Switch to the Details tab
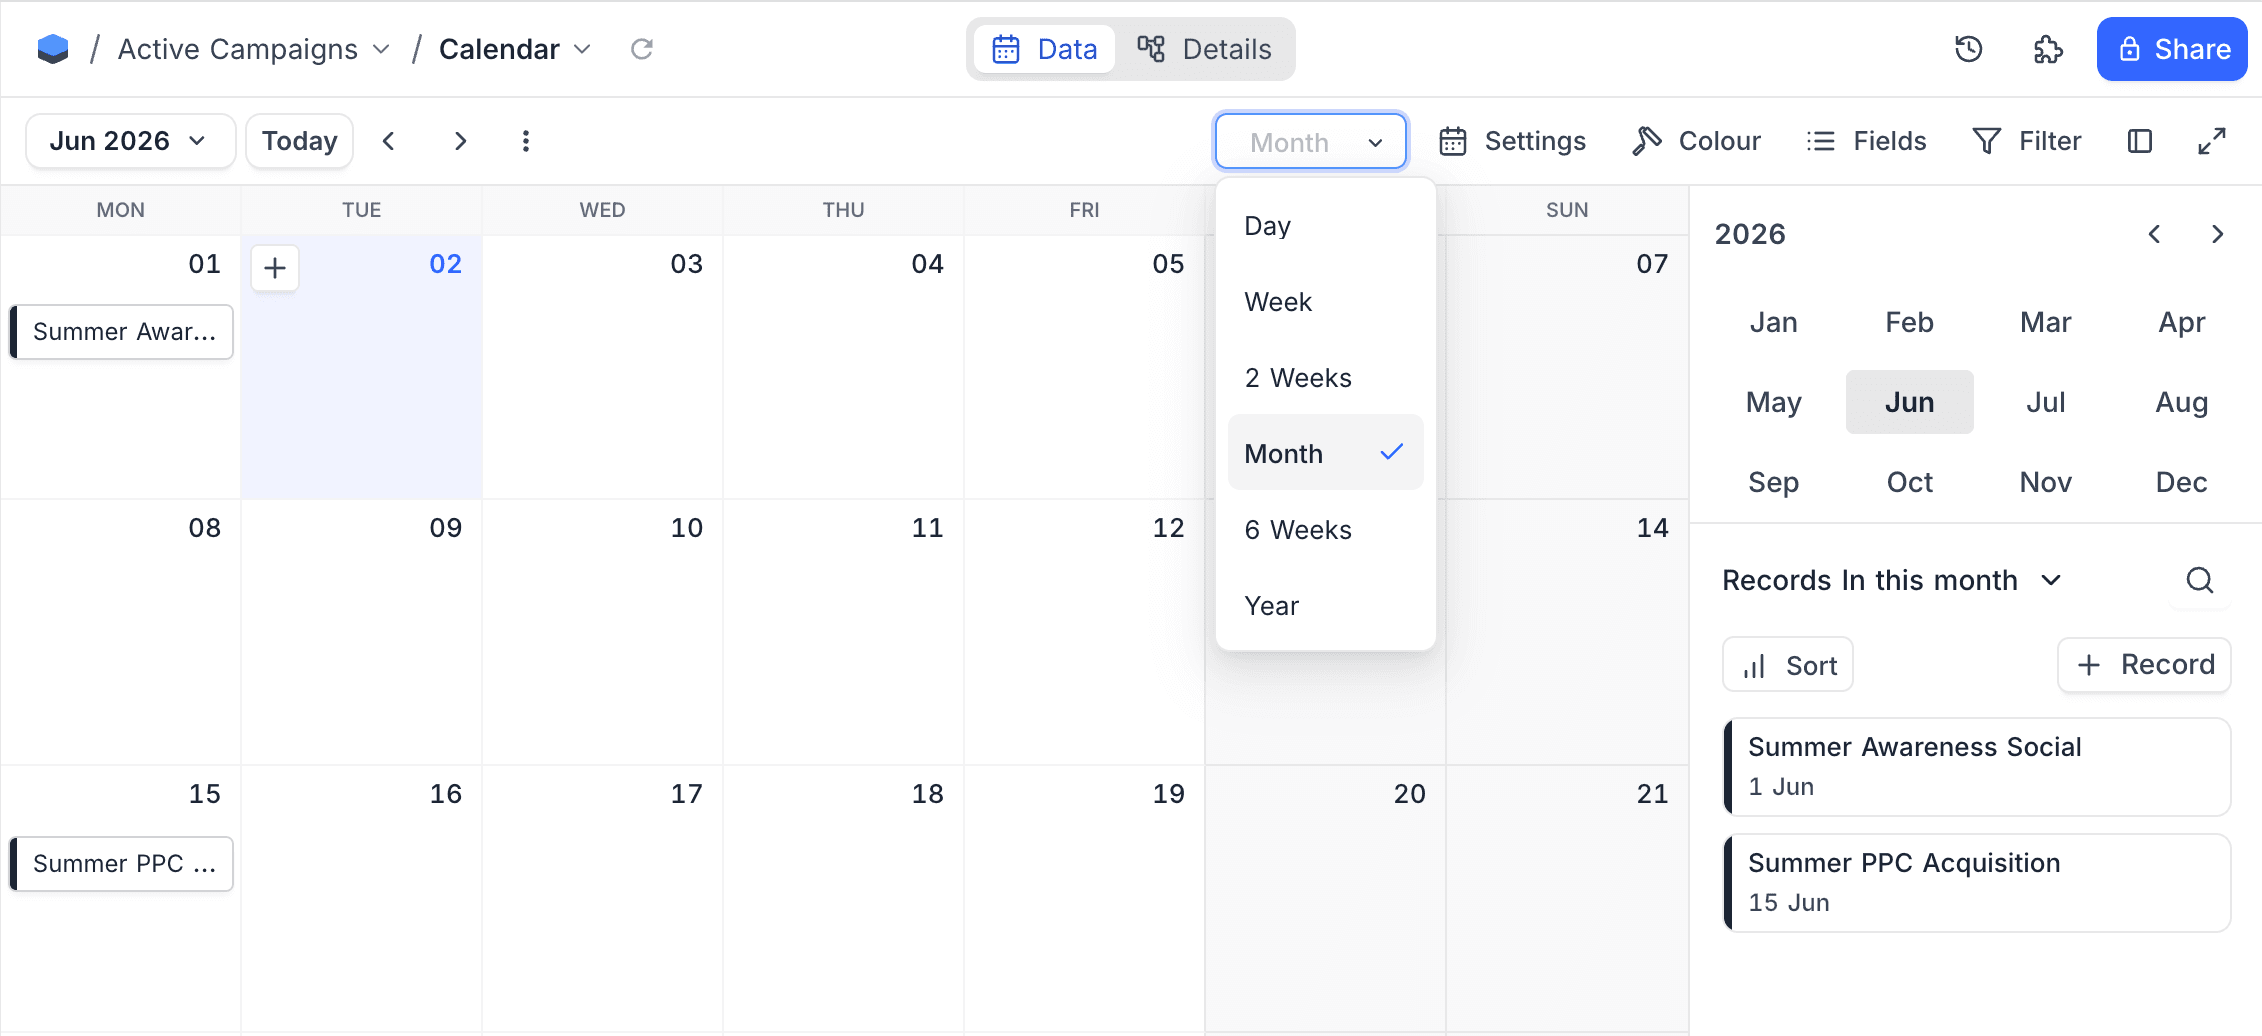The image size is (2262, 1036). click(1204, 49)
